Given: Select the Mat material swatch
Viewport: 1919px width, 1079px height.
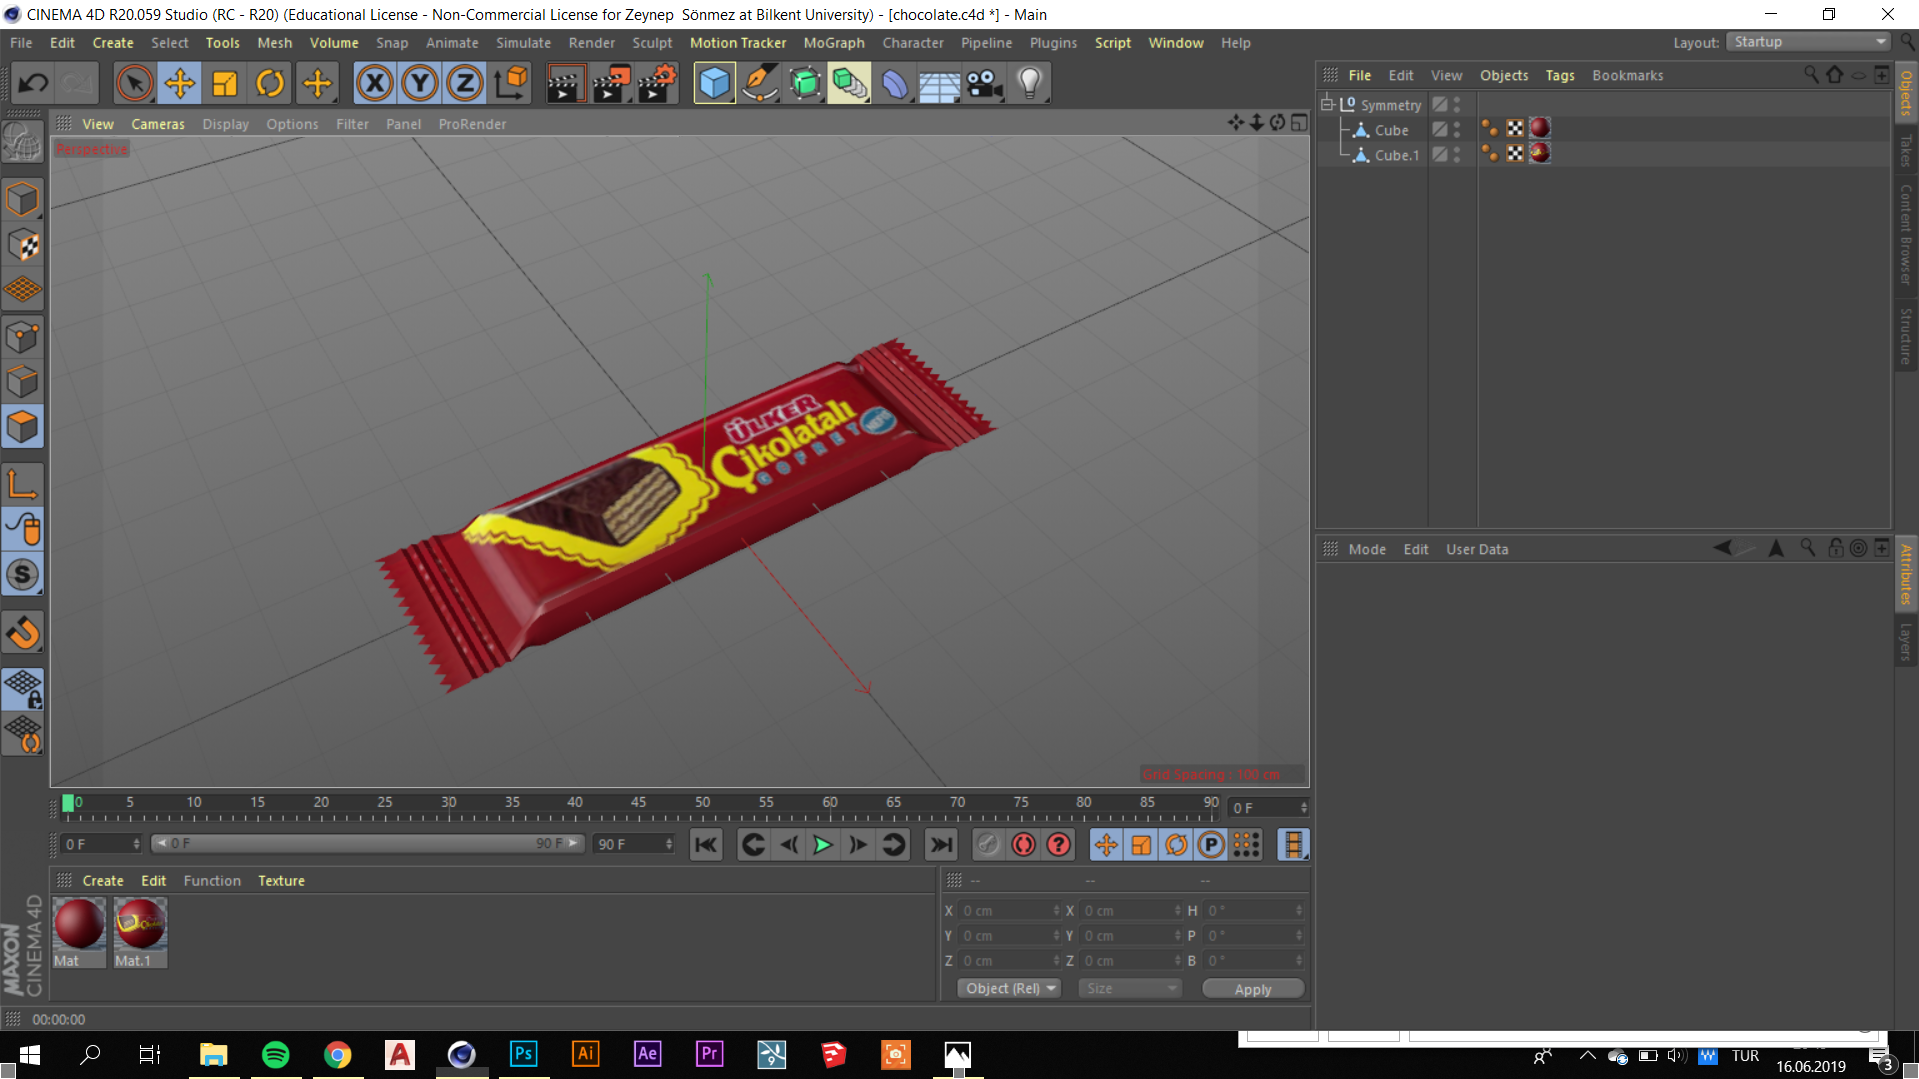Looking at the screenshot, I should pyautogui.click(x=79, y=931).
